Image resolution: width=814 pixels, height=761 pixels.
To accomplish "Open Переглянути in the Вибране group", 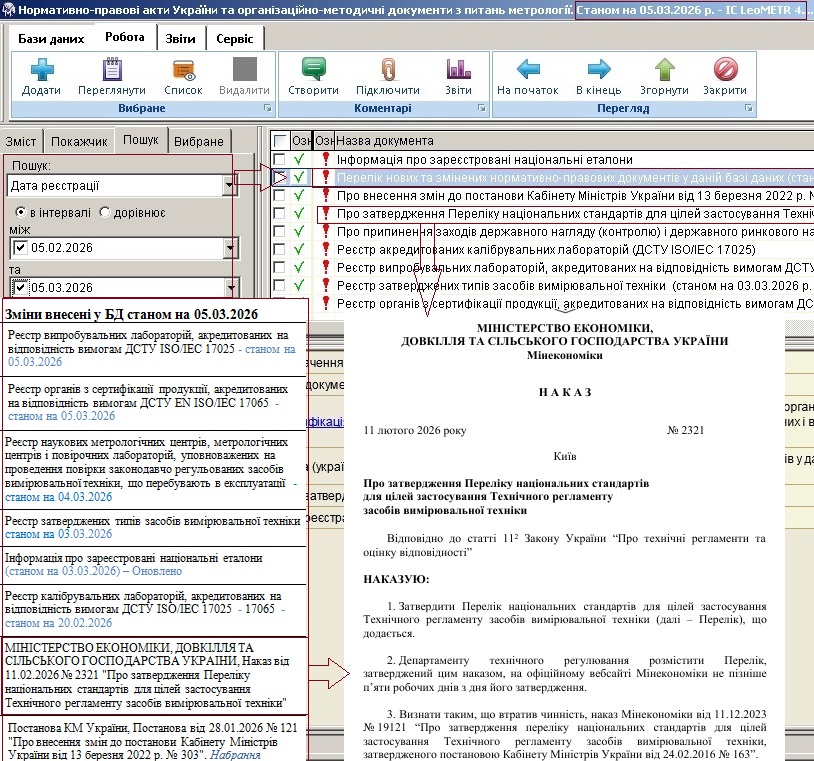I will (112, 71).
